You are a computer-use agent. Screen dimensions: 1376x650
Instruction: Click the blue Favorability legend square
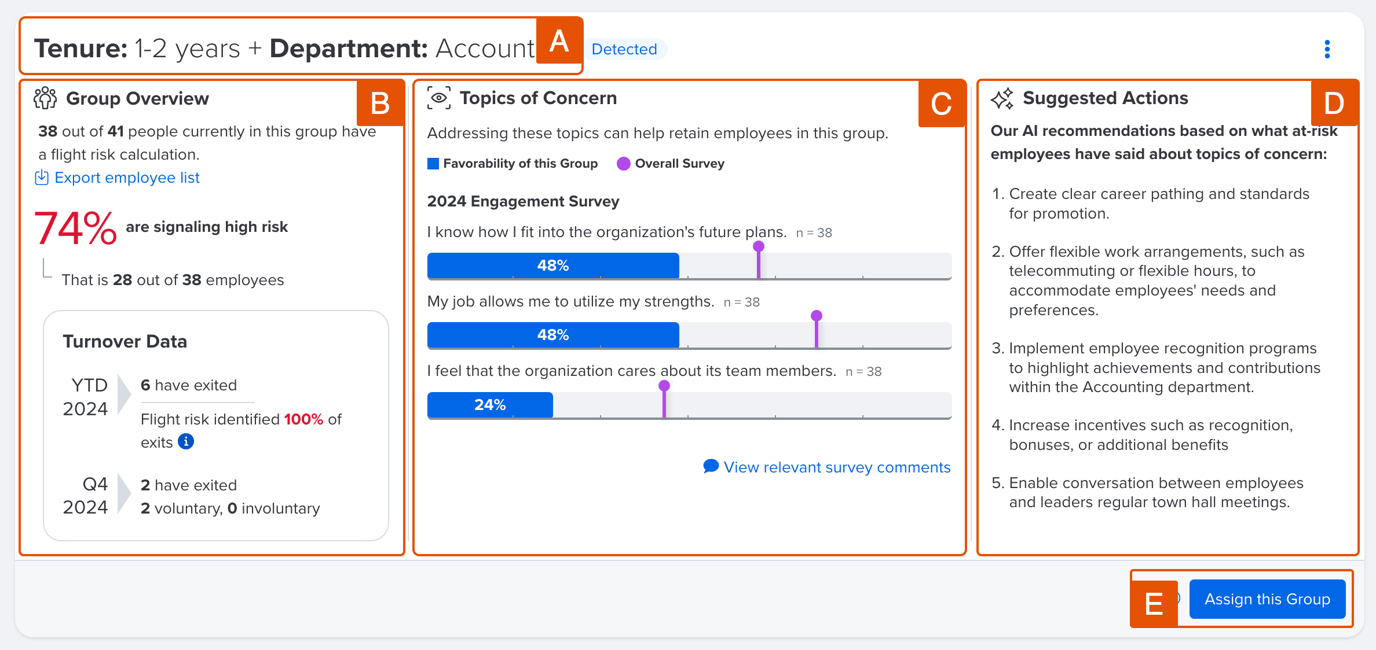click(433, 164)
